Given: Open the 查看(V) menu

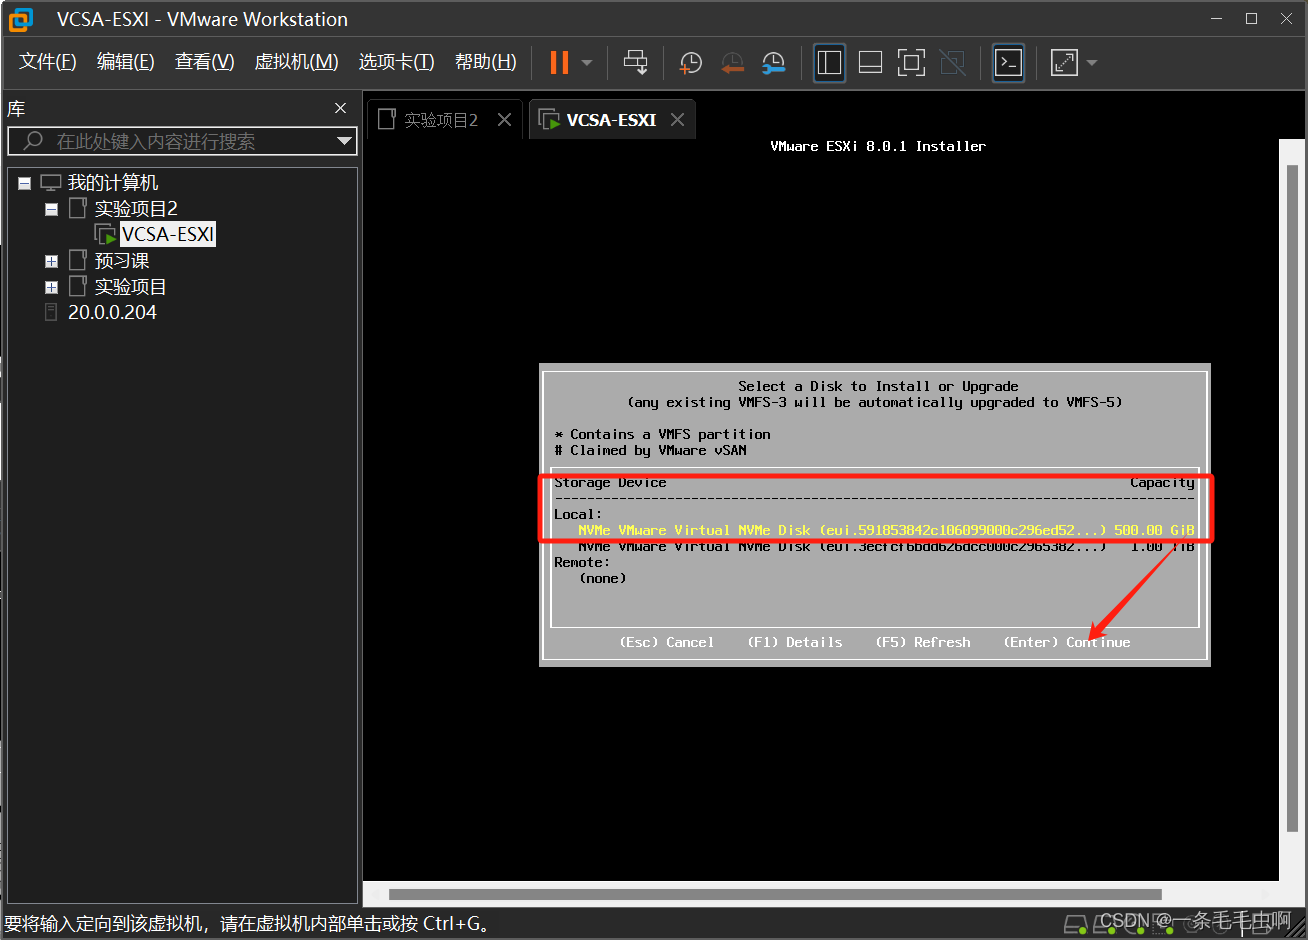Looking at the screenshot, I should tap(205, 62).
